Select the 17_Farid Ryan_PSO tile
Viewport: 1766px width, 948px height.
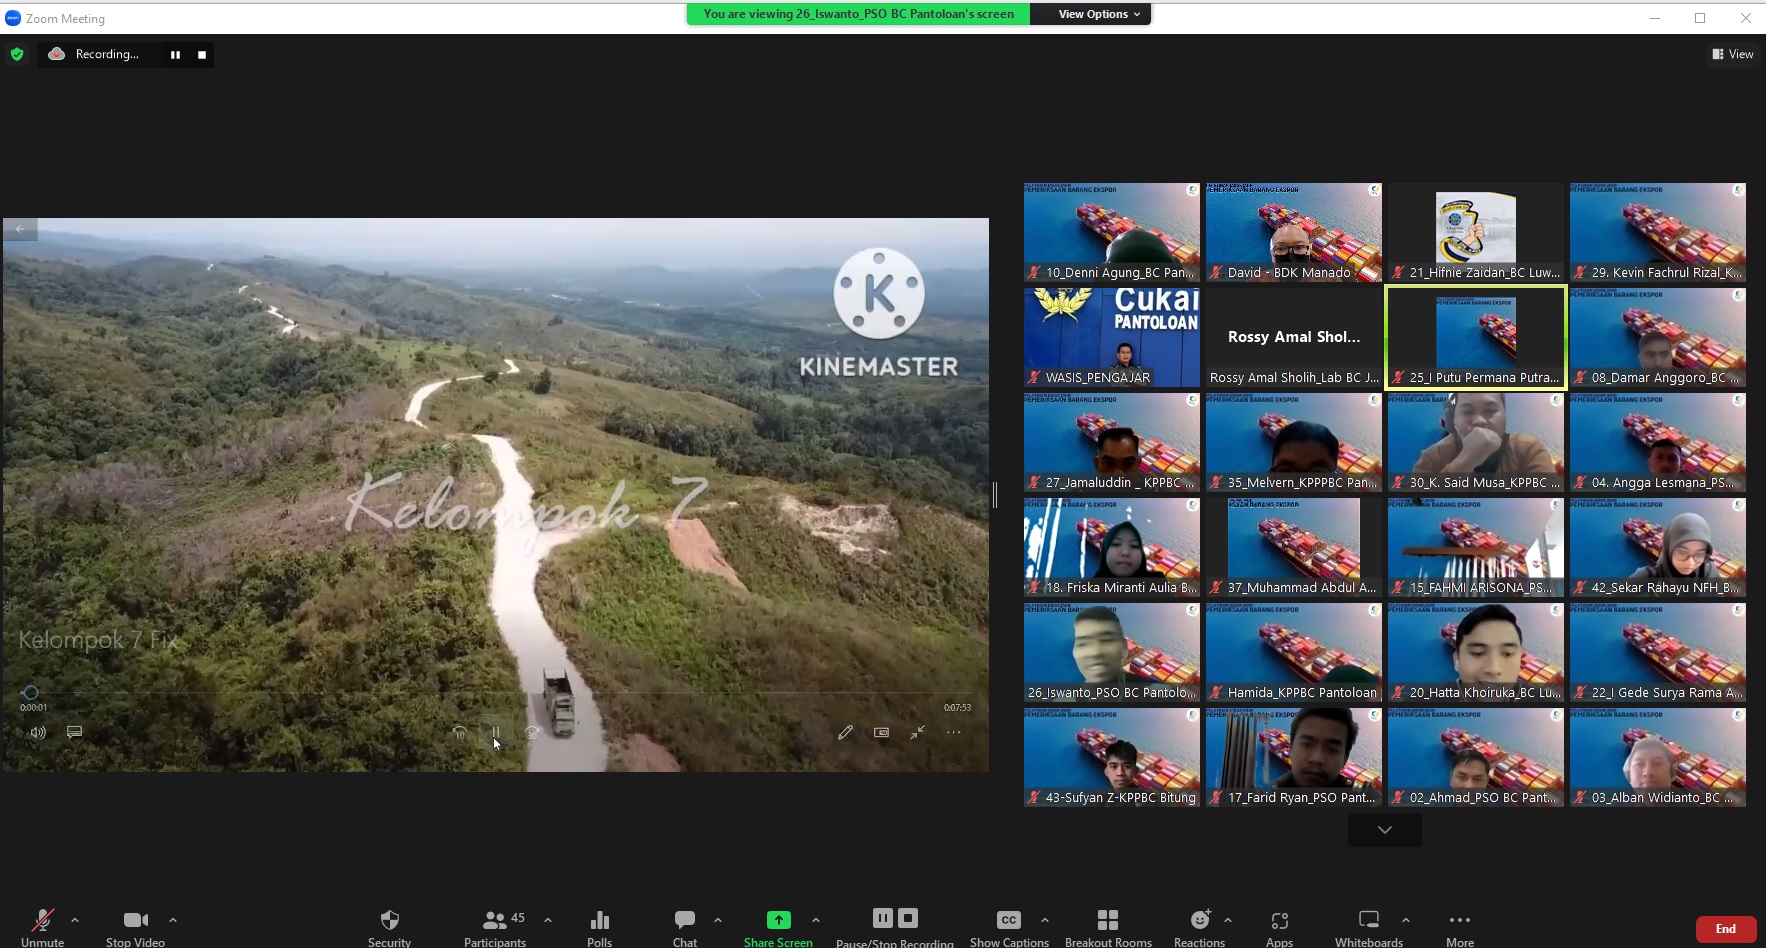tap(1294, 758)
